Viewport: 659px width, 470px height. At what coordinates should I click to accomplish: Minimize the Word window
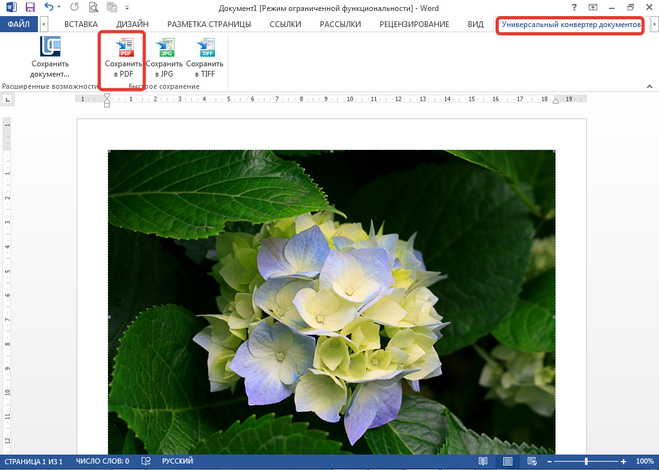click(x=612, y=8)
